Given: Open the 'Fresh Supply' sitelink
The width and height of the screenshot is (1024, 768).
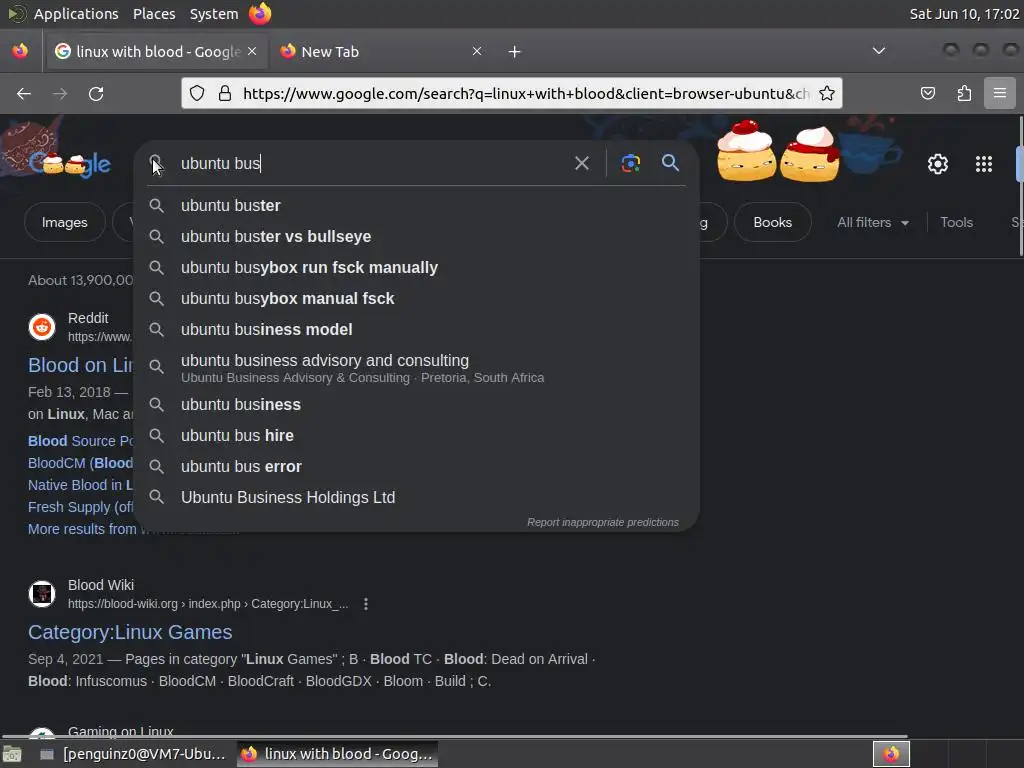Looking at the screenshot, I should 80,507.
